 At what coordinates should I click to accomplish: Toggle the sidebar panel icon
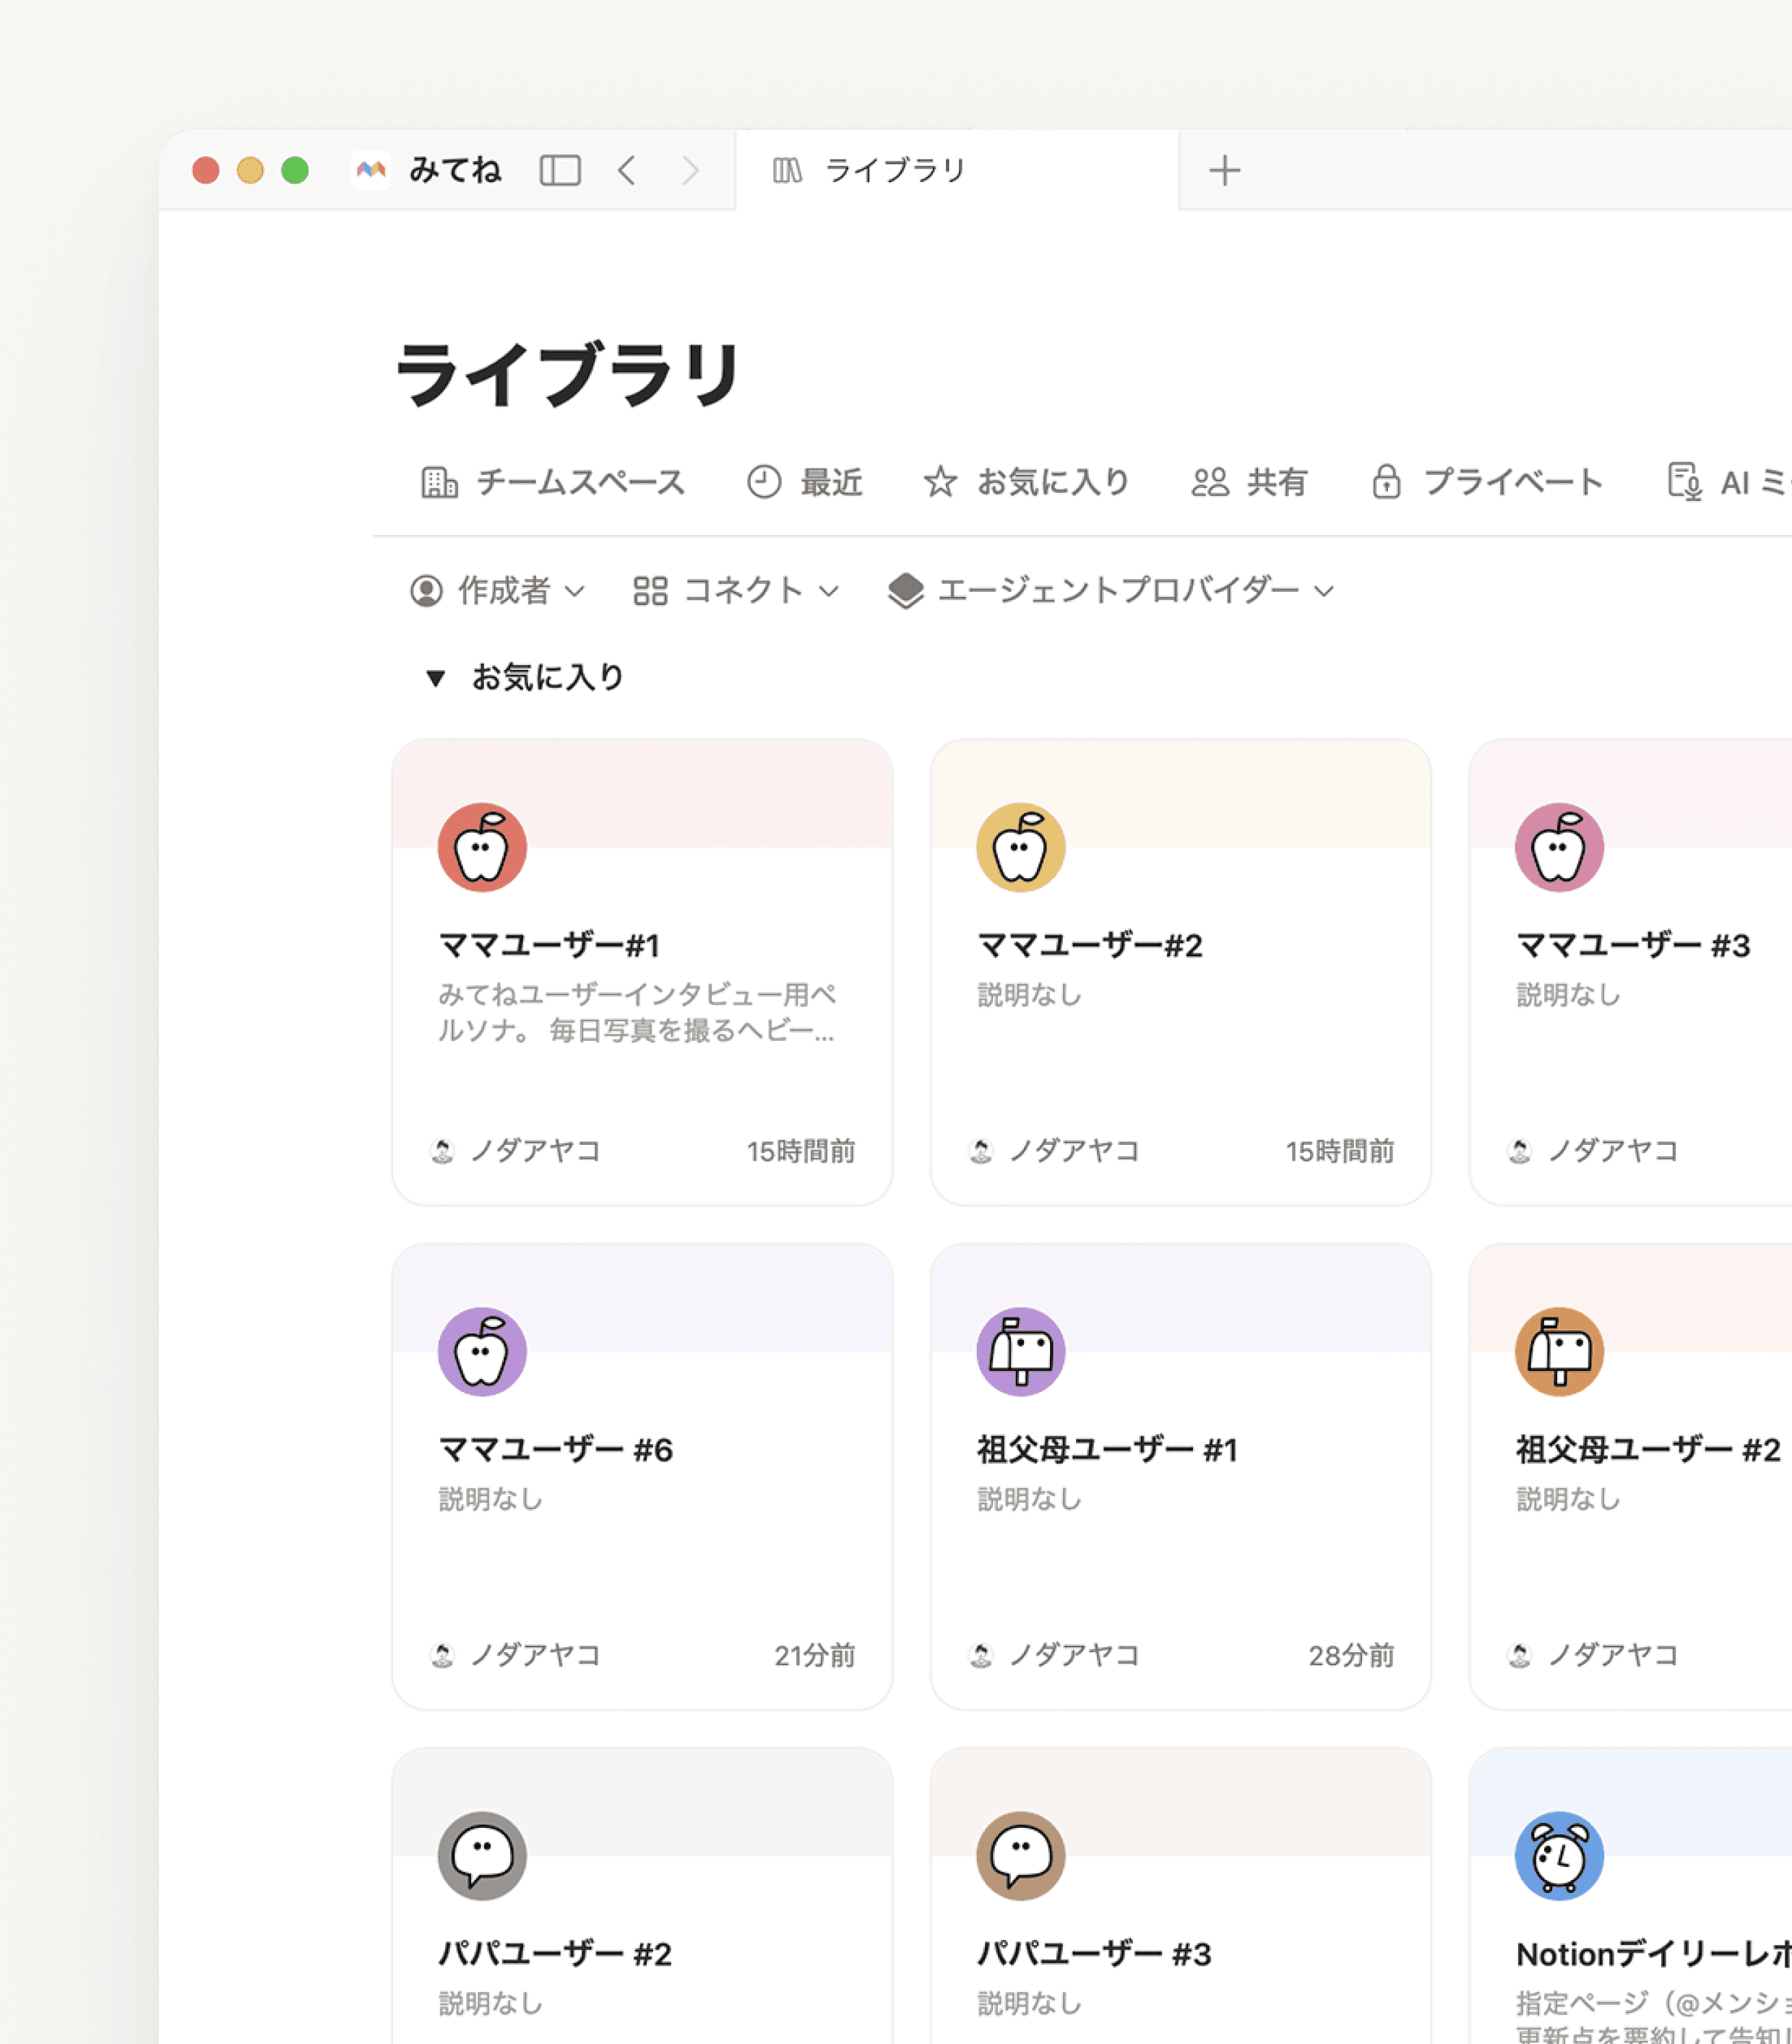click(560, 170)
